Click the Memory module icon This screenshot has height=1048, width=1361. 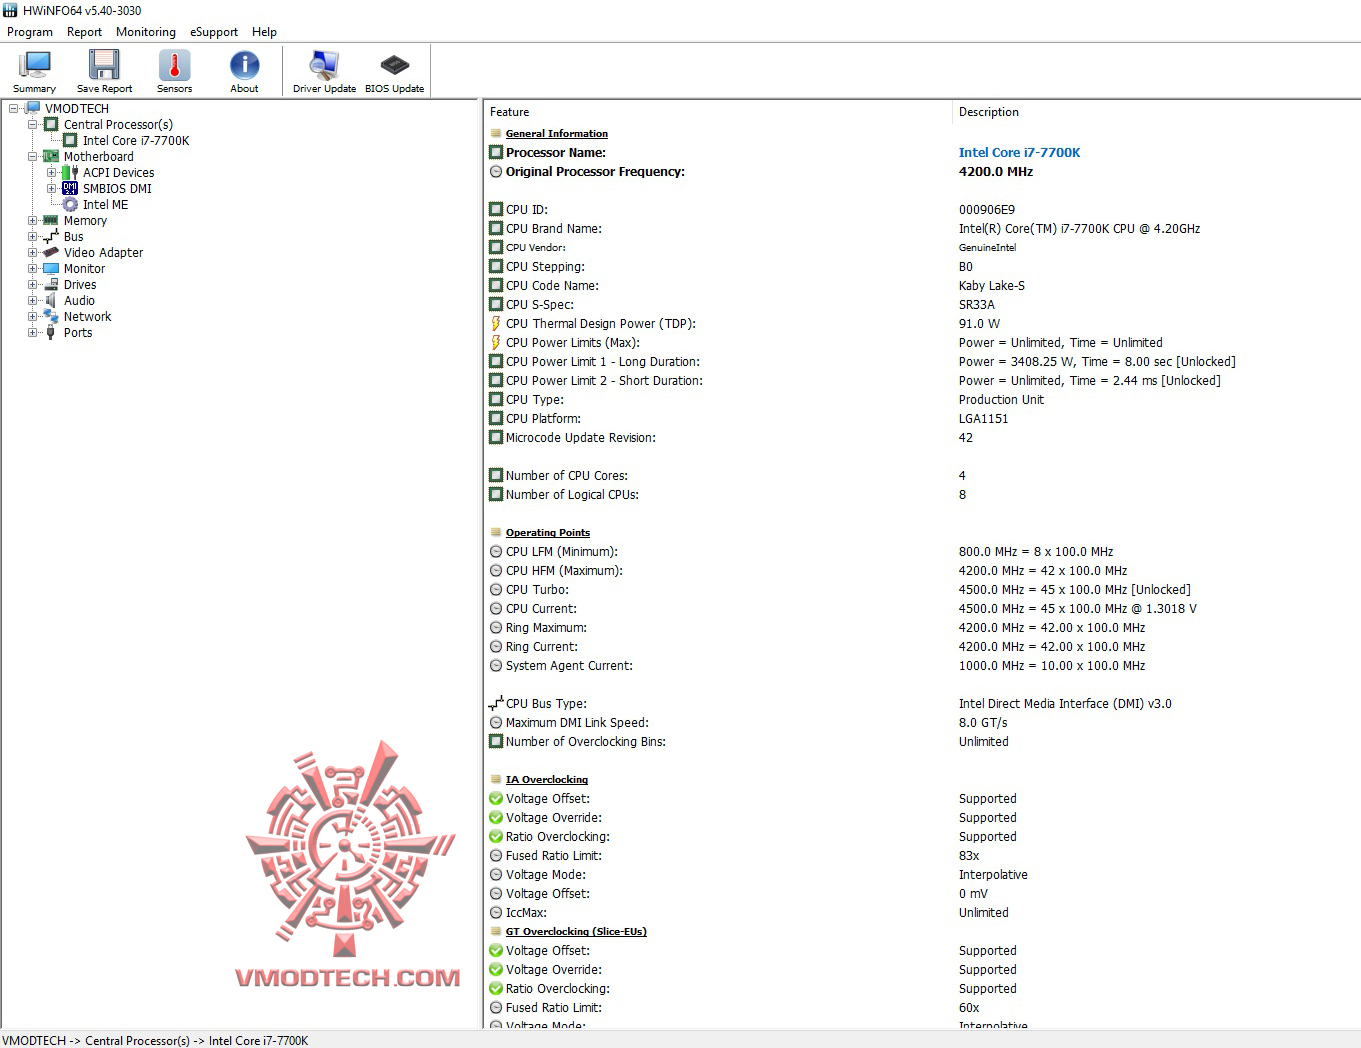[51, 220]
